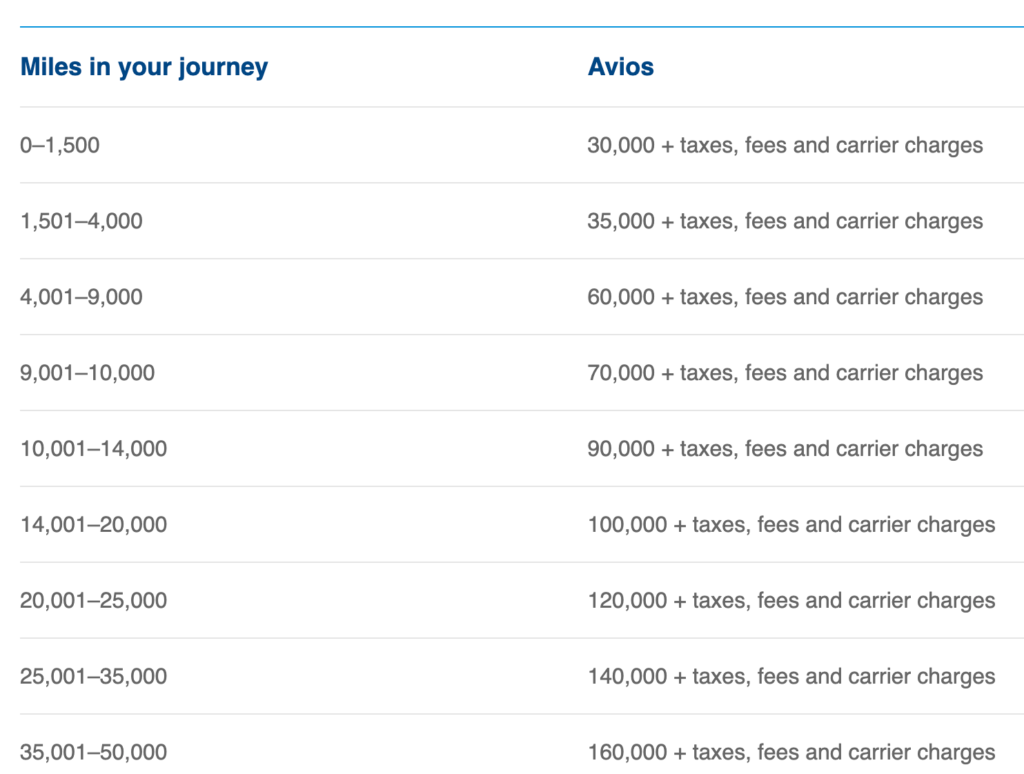Click the 'Avios' column header
This screenshot has width=1024, height=774.
pyautogui.click(x=620, y=67)
